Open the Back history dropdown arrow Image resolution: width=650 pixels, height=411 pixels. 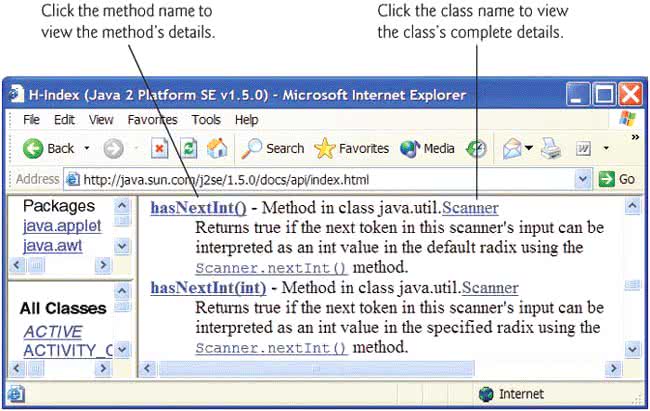[87, 148]
